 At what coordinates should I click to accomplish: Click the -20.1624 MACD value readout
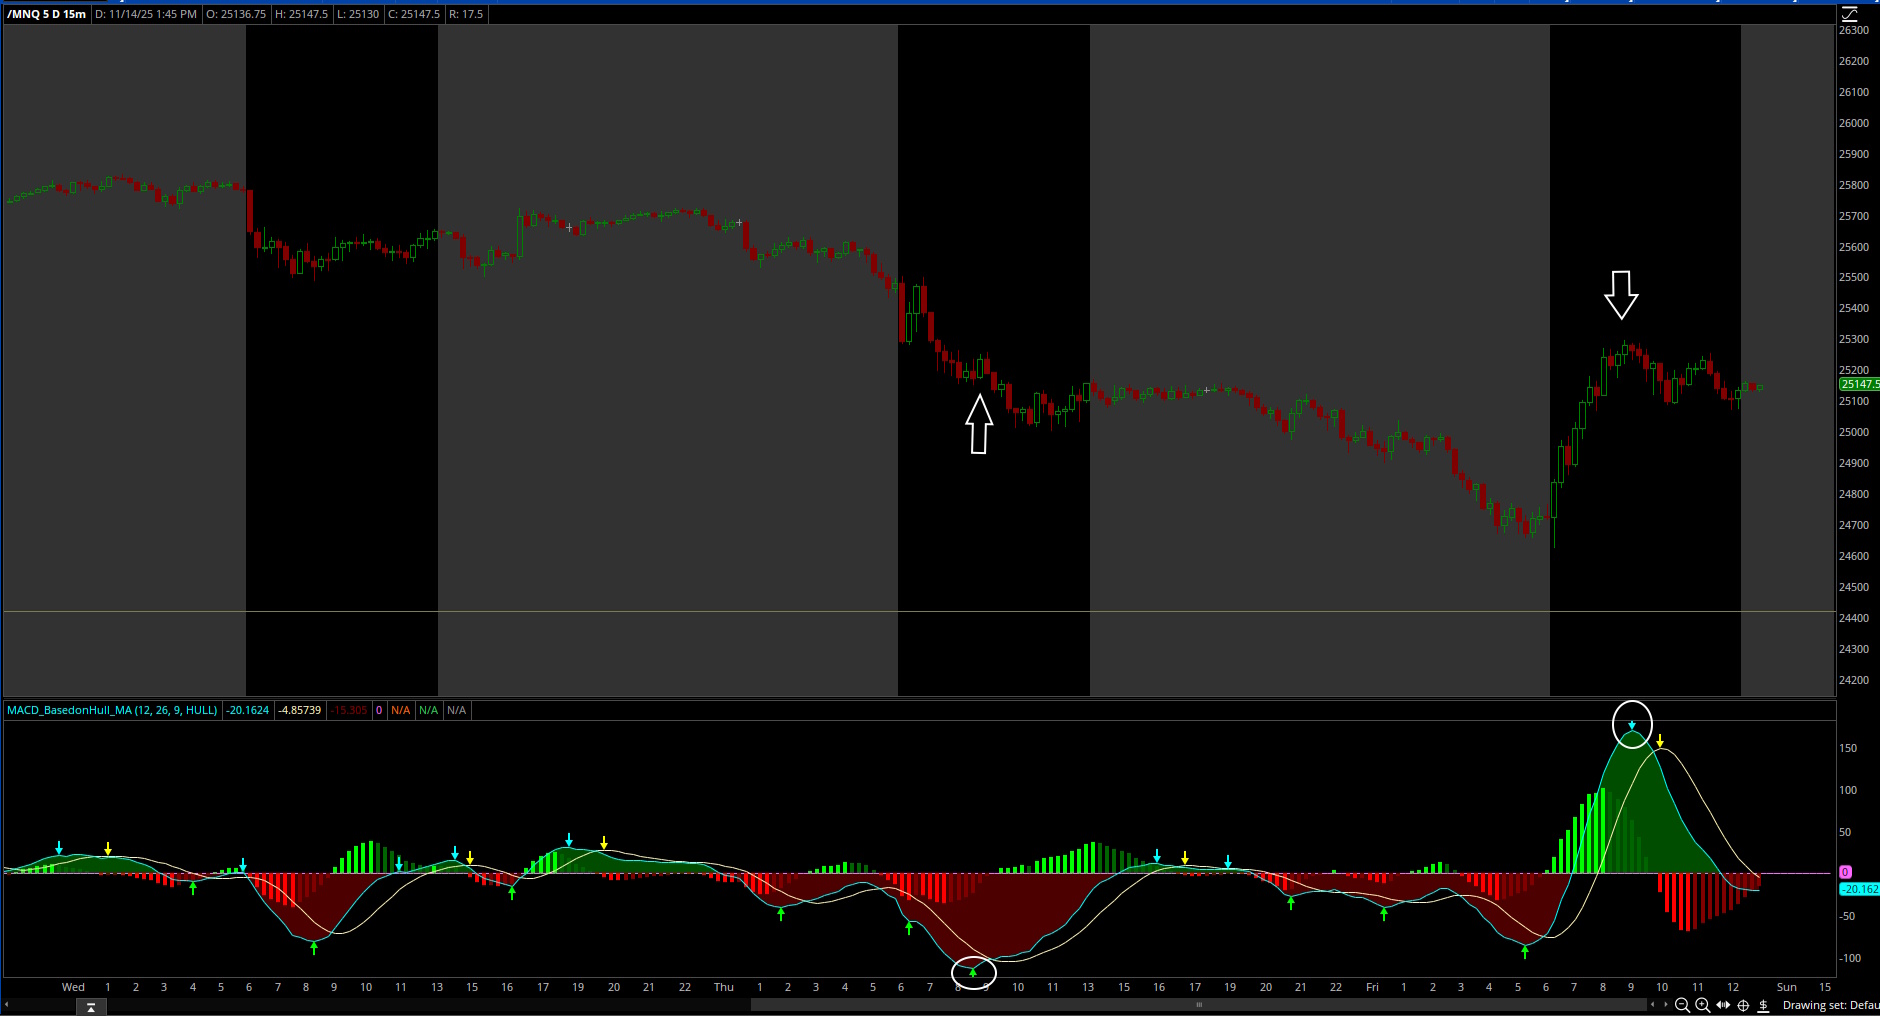point(247,710)
